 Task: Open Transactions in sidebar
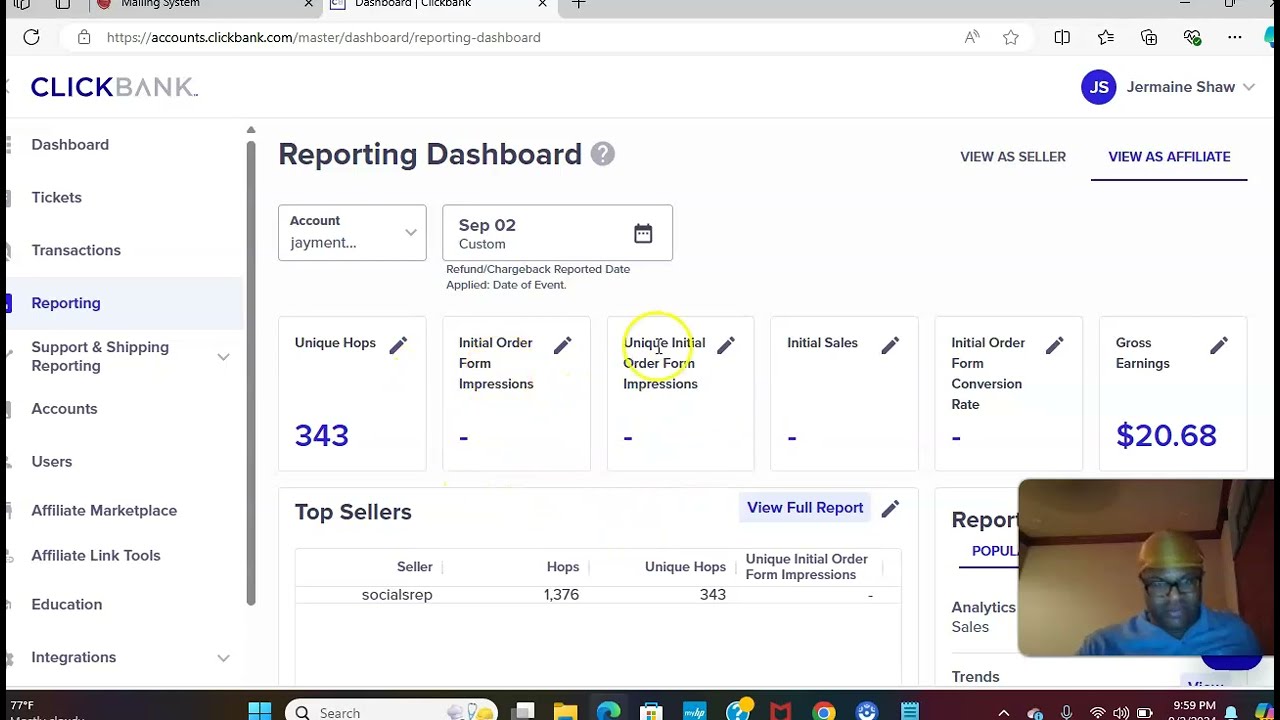76,251
